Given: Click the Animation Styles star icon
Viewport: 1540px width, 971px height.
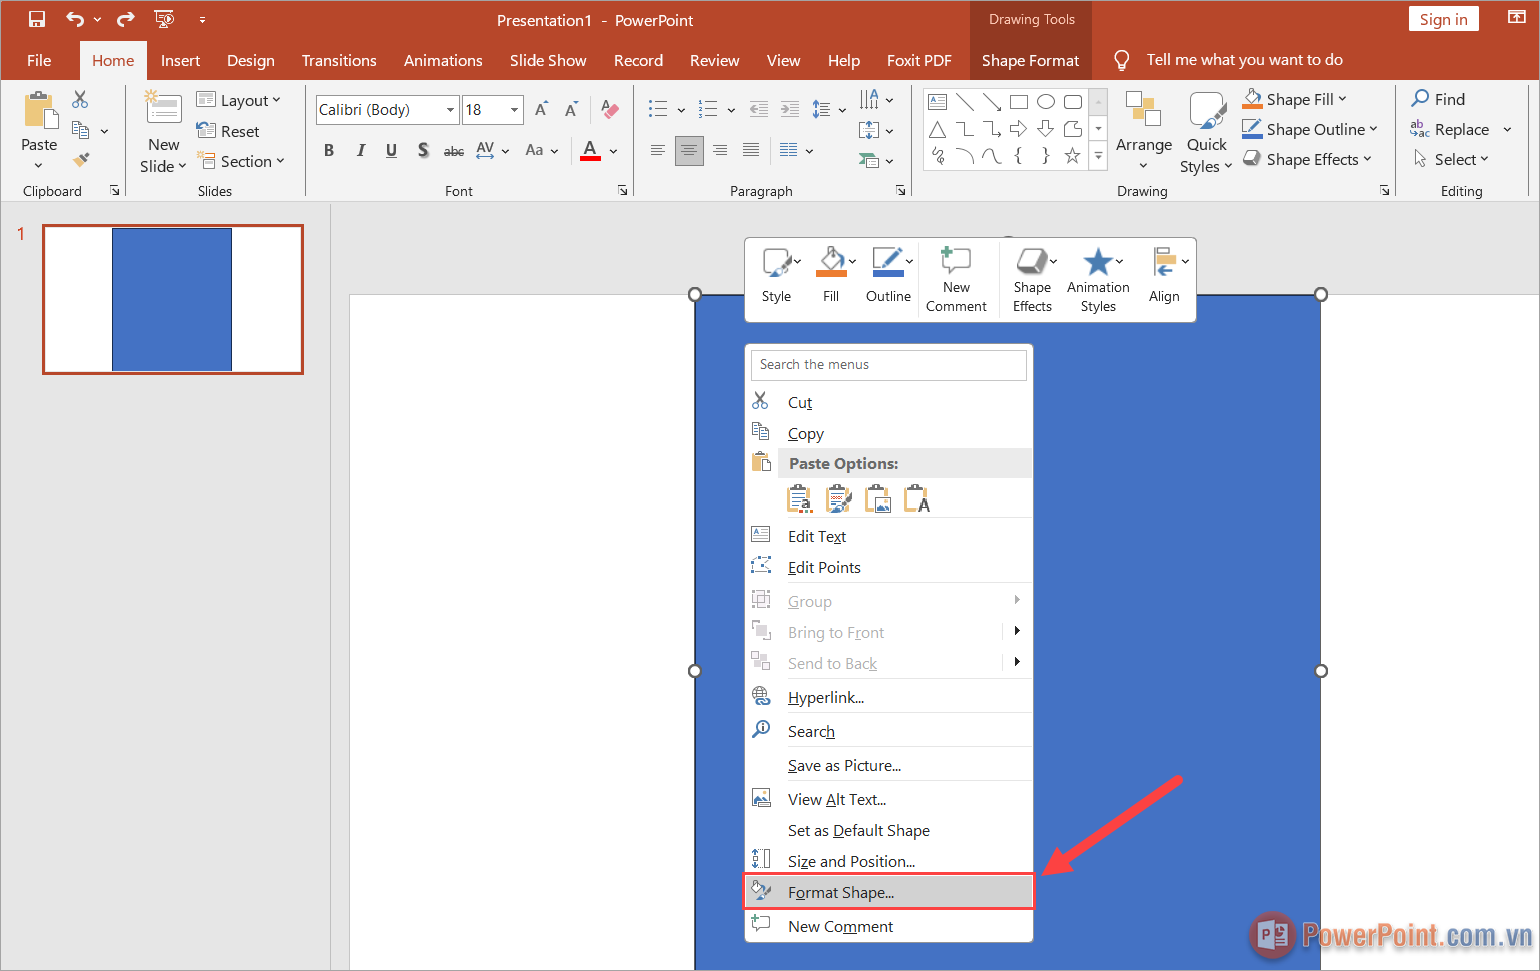Looking at the screenshot, I should (x=1097, y=263).
